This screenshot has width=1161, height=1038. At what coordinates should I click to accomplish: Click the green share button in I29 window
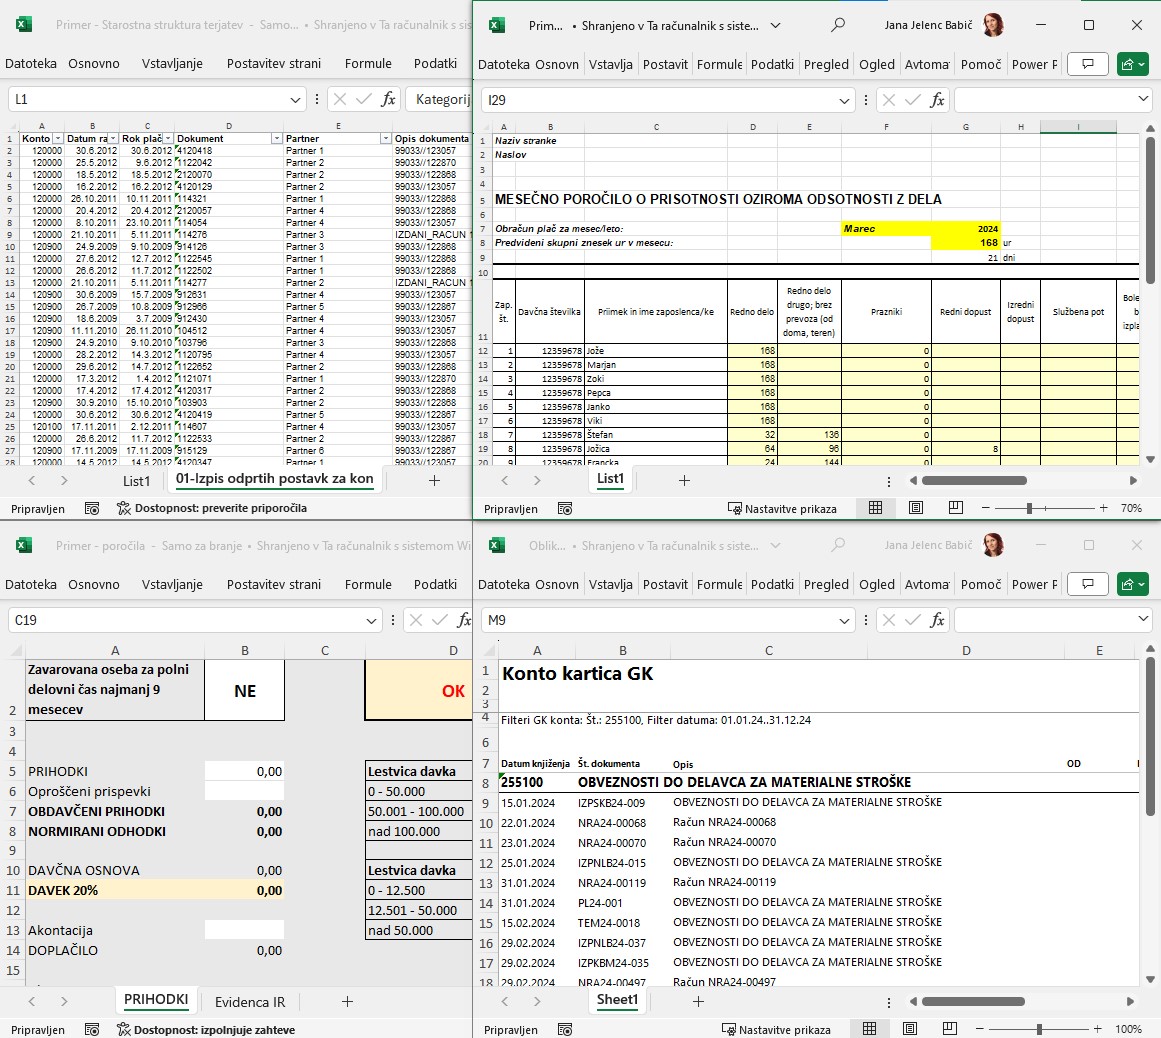tap(1133, 64)
